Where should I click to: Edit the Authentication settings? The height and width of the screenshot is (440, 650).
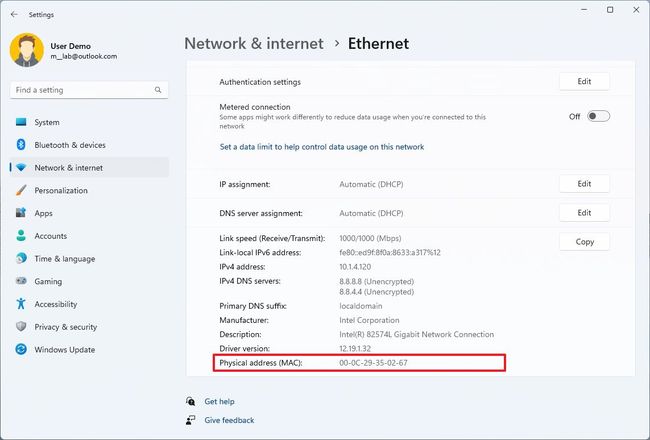click(x=584, y=82)
